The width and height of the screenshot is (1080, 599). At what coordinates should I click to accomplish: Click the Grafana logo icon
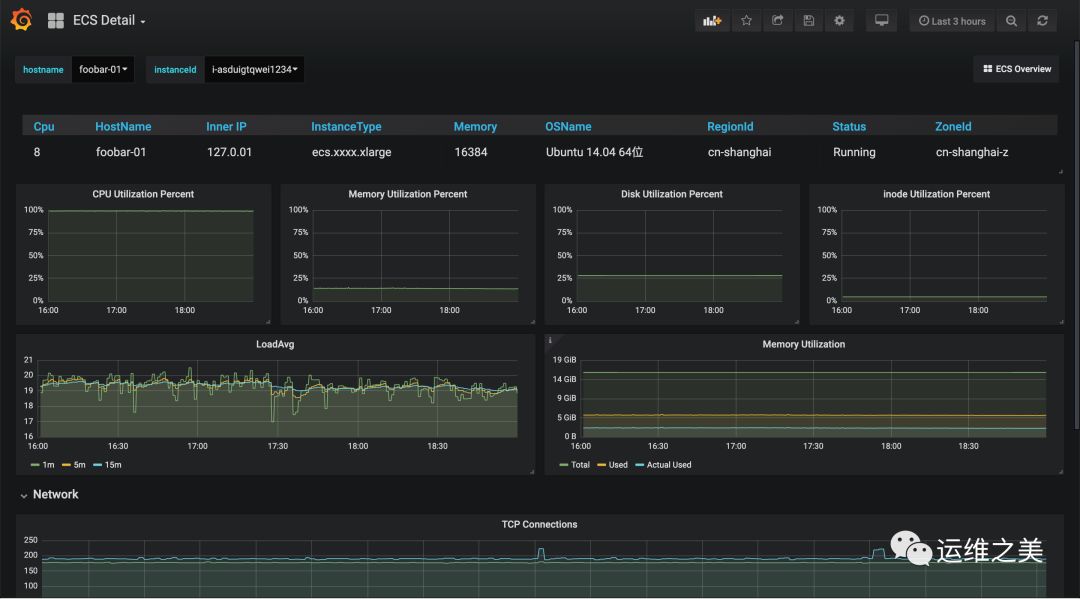click(x=21, y=19)
